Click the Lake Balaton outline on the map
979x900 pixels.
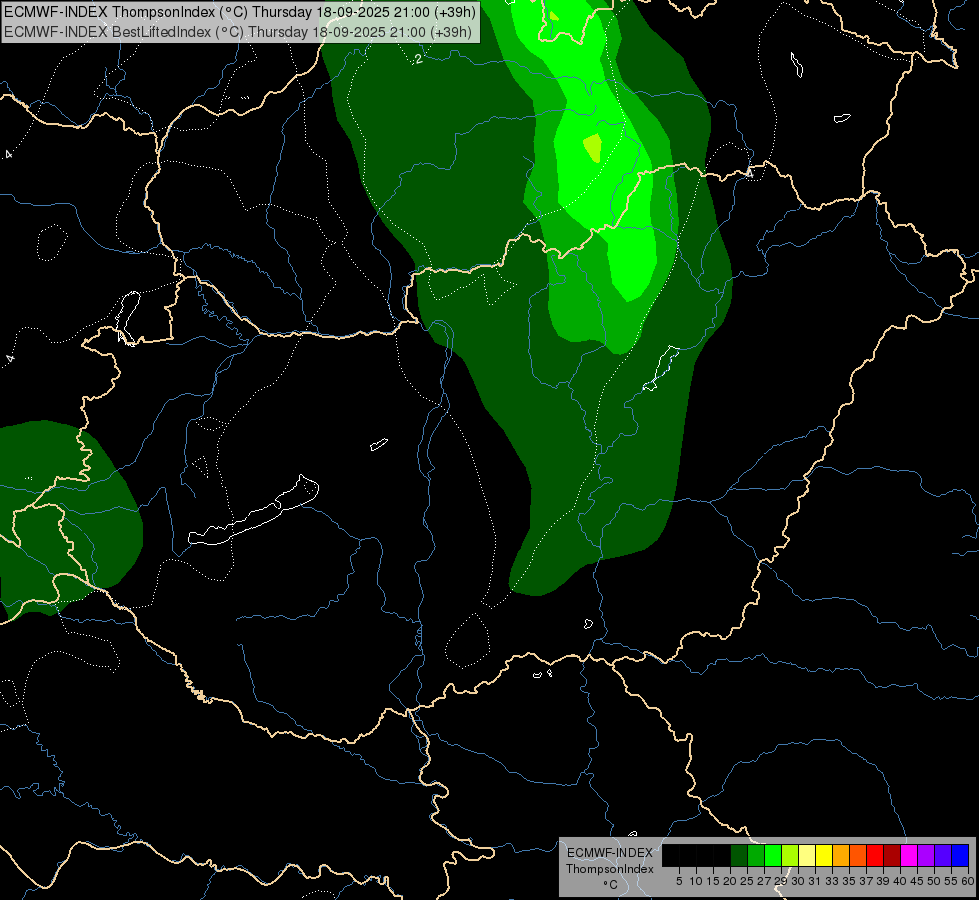pos(254,510)
